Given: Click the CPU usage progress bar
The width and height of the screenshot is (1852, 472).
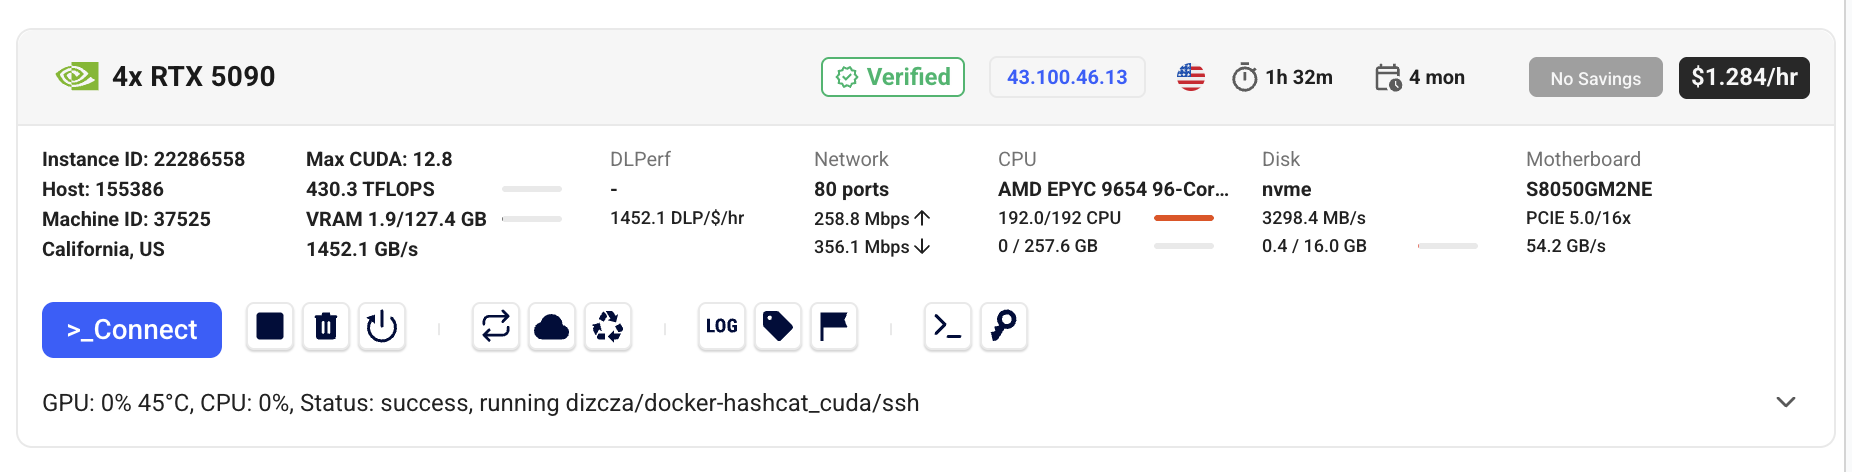Looking at the screenshot, I should click(x=1184, y=218).
